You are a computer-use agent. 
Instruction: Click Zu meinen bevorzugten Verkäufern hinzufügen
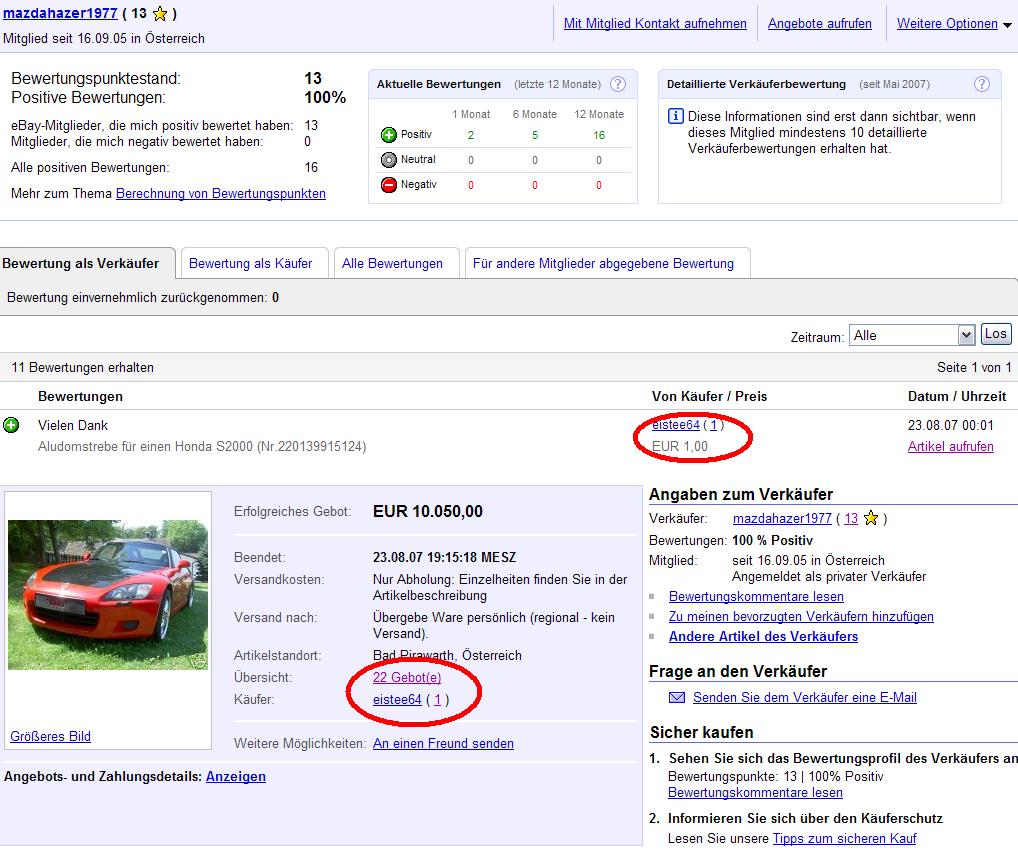coord(801,617)
